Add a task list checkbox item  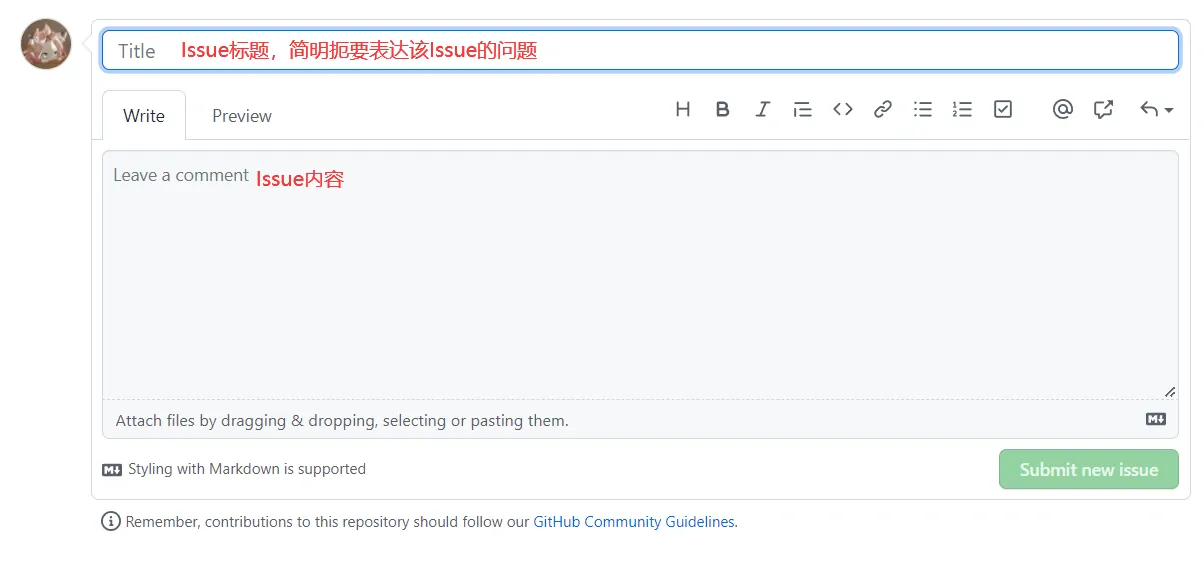[x=1003, y=110]
